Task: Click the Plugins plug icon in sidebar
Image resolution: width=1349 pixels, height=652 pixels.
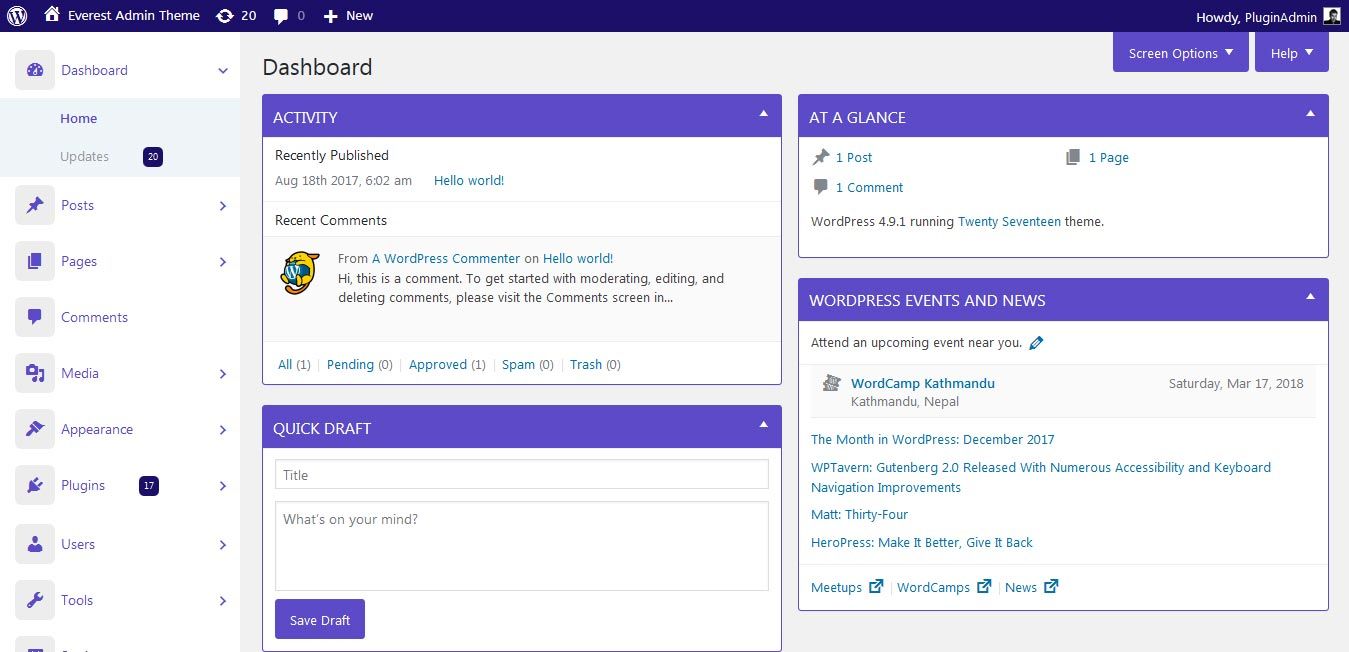Action: coord(35,485)
